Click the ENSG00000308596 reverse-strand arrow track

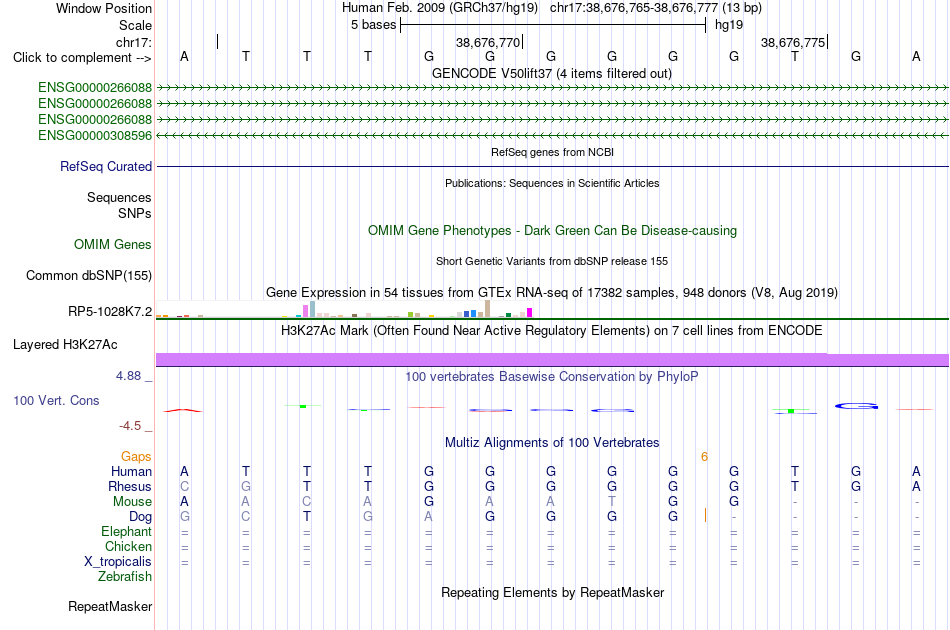[552, 136]
